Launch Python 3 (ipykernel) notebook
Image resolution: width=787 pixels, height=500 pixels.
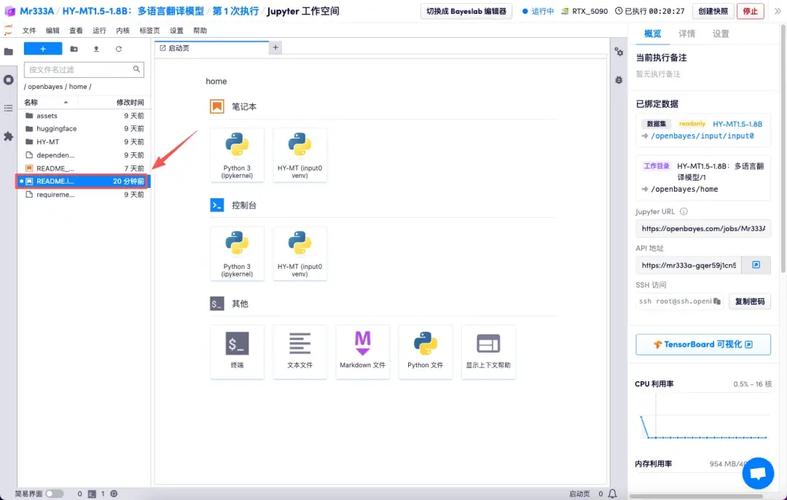[237, 155]
